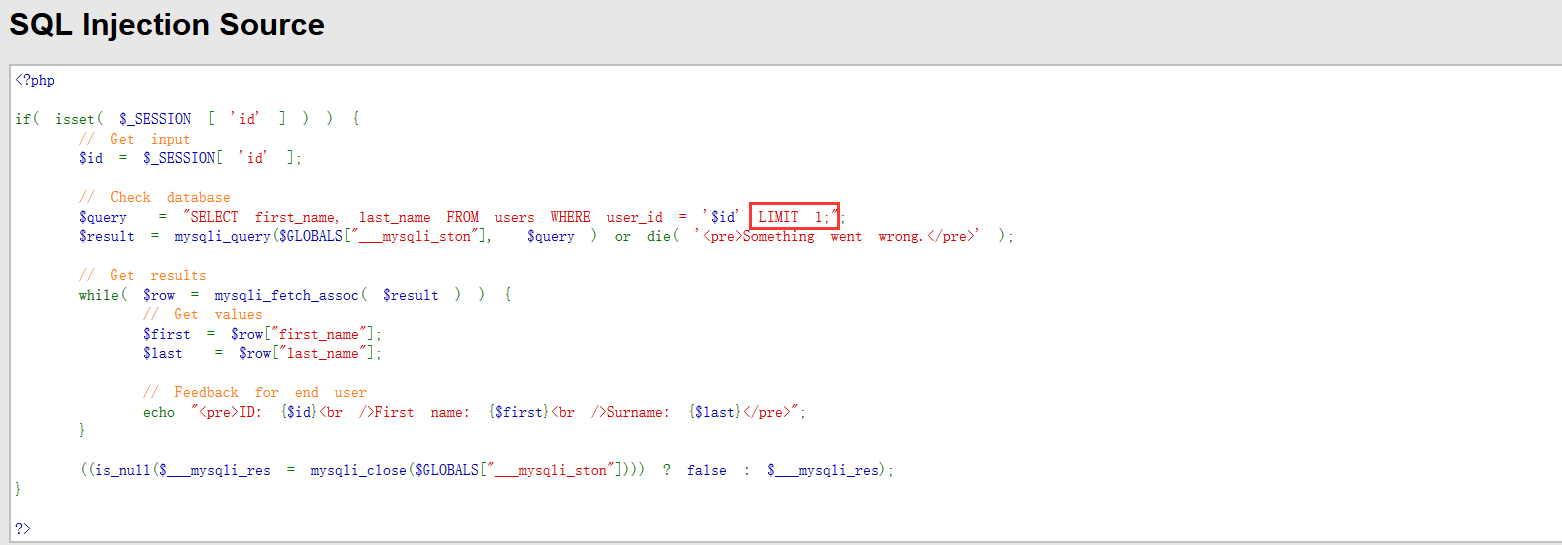Click the "die(" call text

point(663,237)
